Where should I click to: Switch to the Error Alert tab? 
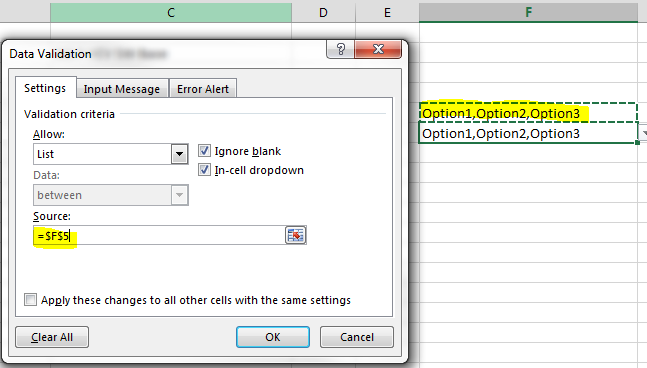[x=203, y=89]
